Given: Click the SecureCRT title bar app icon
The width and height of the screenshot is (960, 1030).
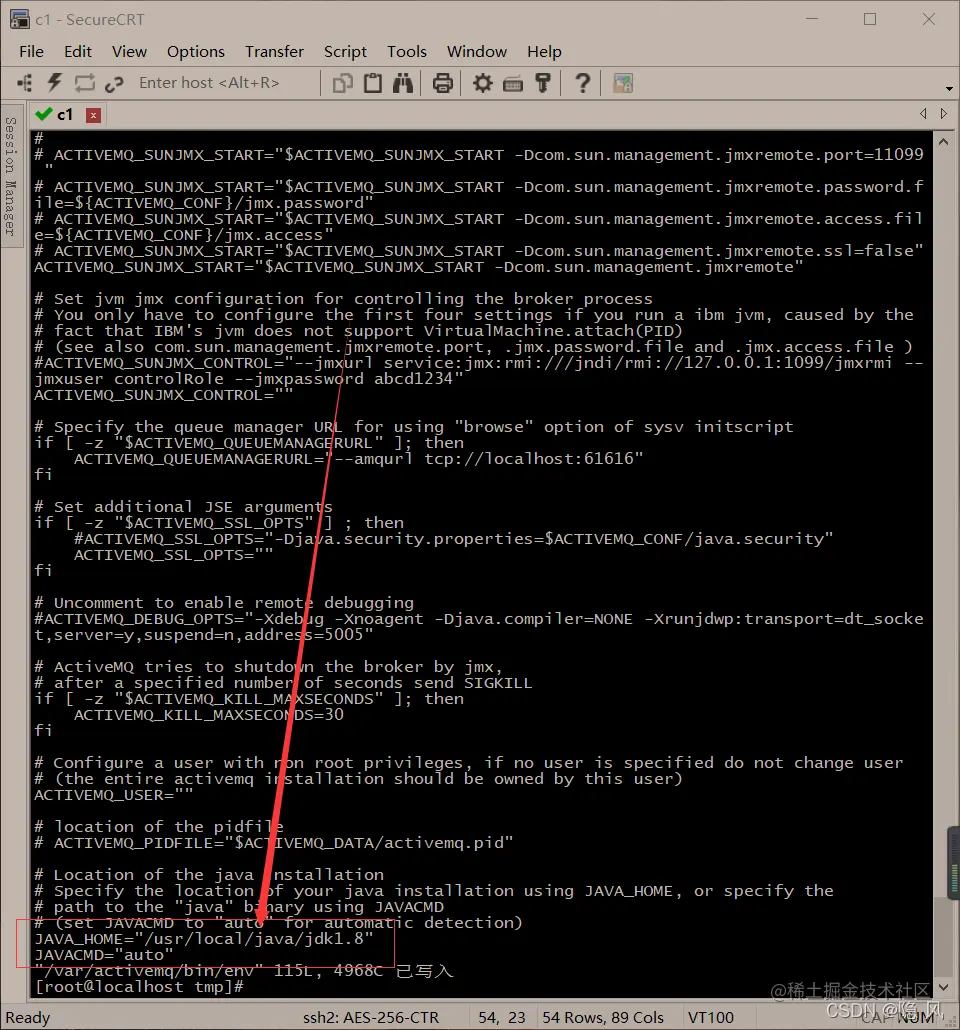Looking at the screenshot, I should click(20, 20).
